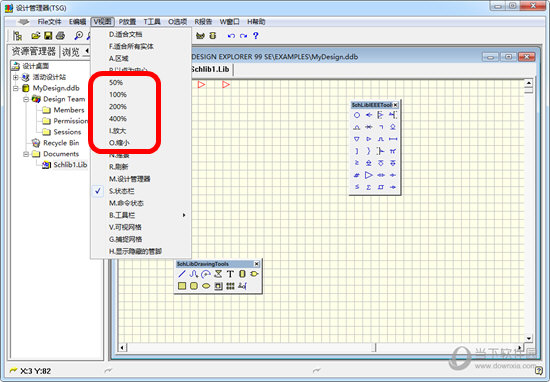Select the rounded rectangle tool in SchLibDrawingTools
This screenshot has height=382, width=550.
[x=194, y=286]
